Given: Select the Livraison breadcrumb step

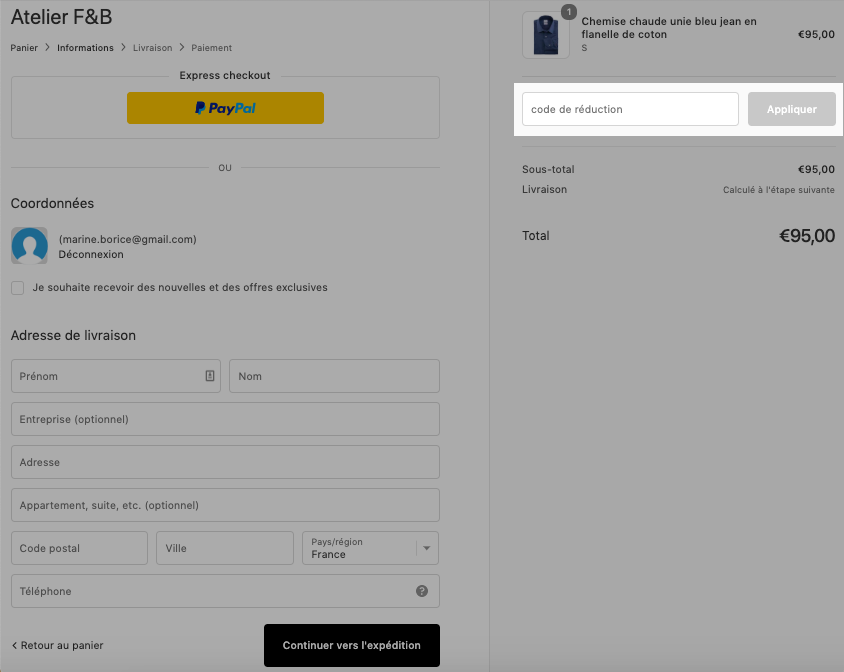Looking at the screenshot, I should click(153, 48).
